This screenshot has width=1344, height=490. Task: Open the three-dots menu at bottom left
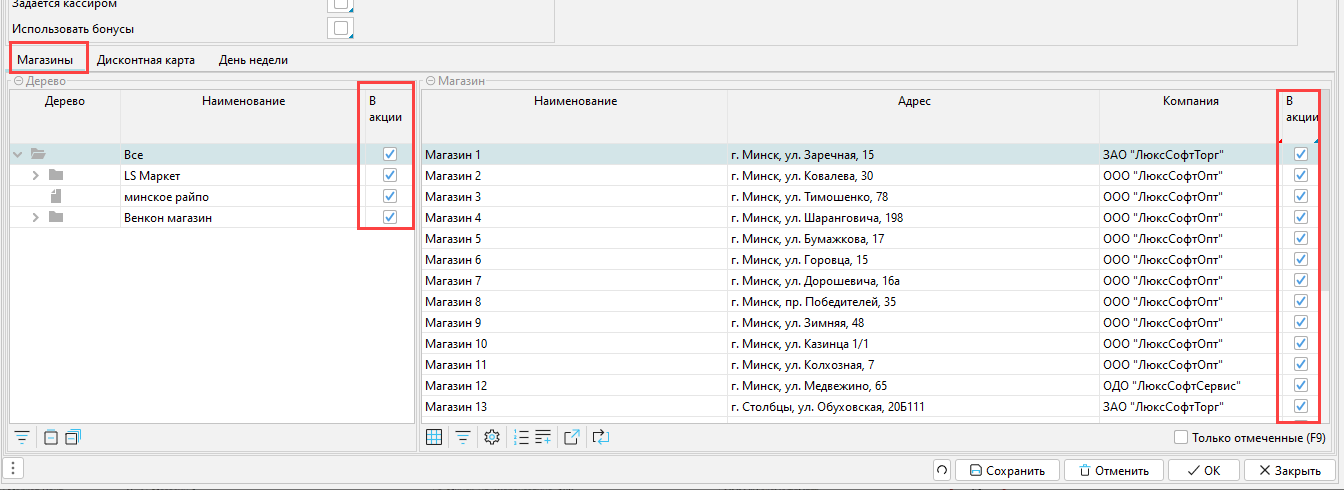10,469
